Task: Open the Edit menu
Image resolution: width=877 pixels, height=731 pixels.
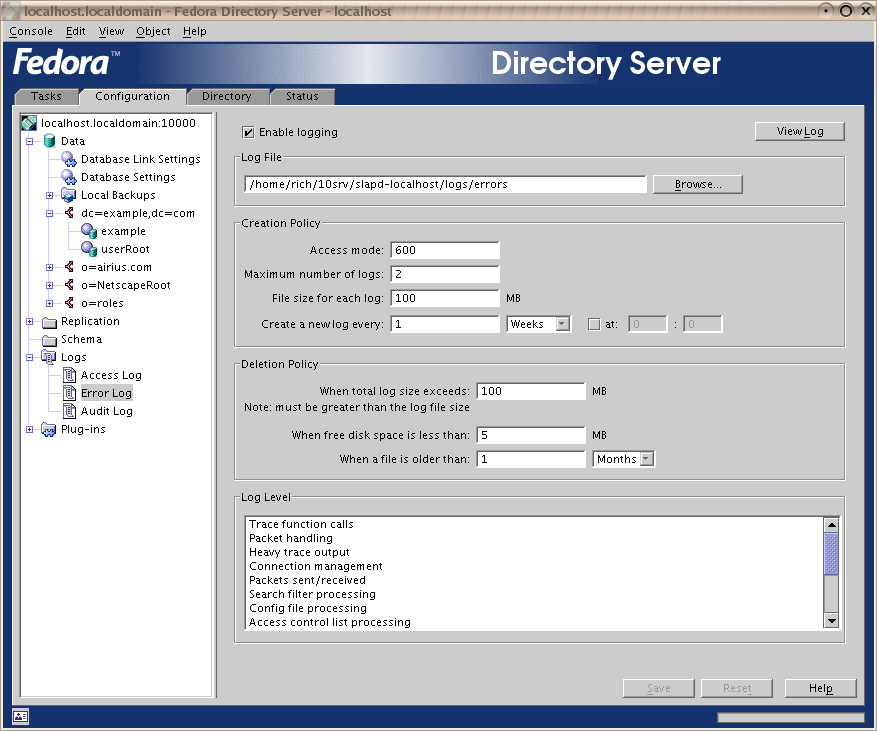Action: (x=76, y=31)
